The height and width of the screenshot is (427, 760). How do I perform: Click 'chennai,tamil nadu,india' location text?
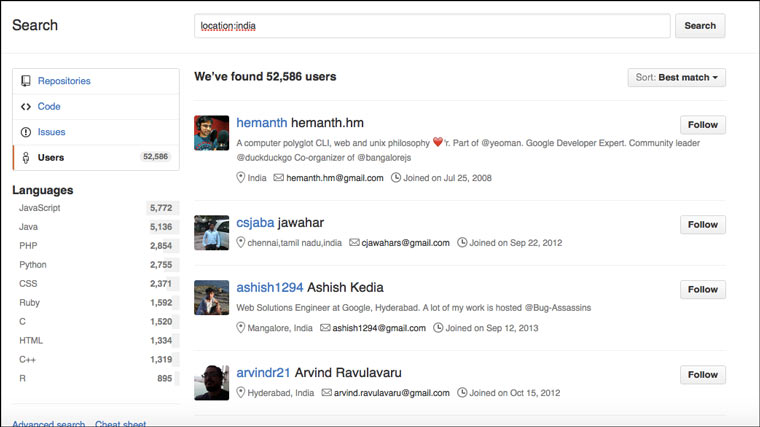tap(295, 243)
